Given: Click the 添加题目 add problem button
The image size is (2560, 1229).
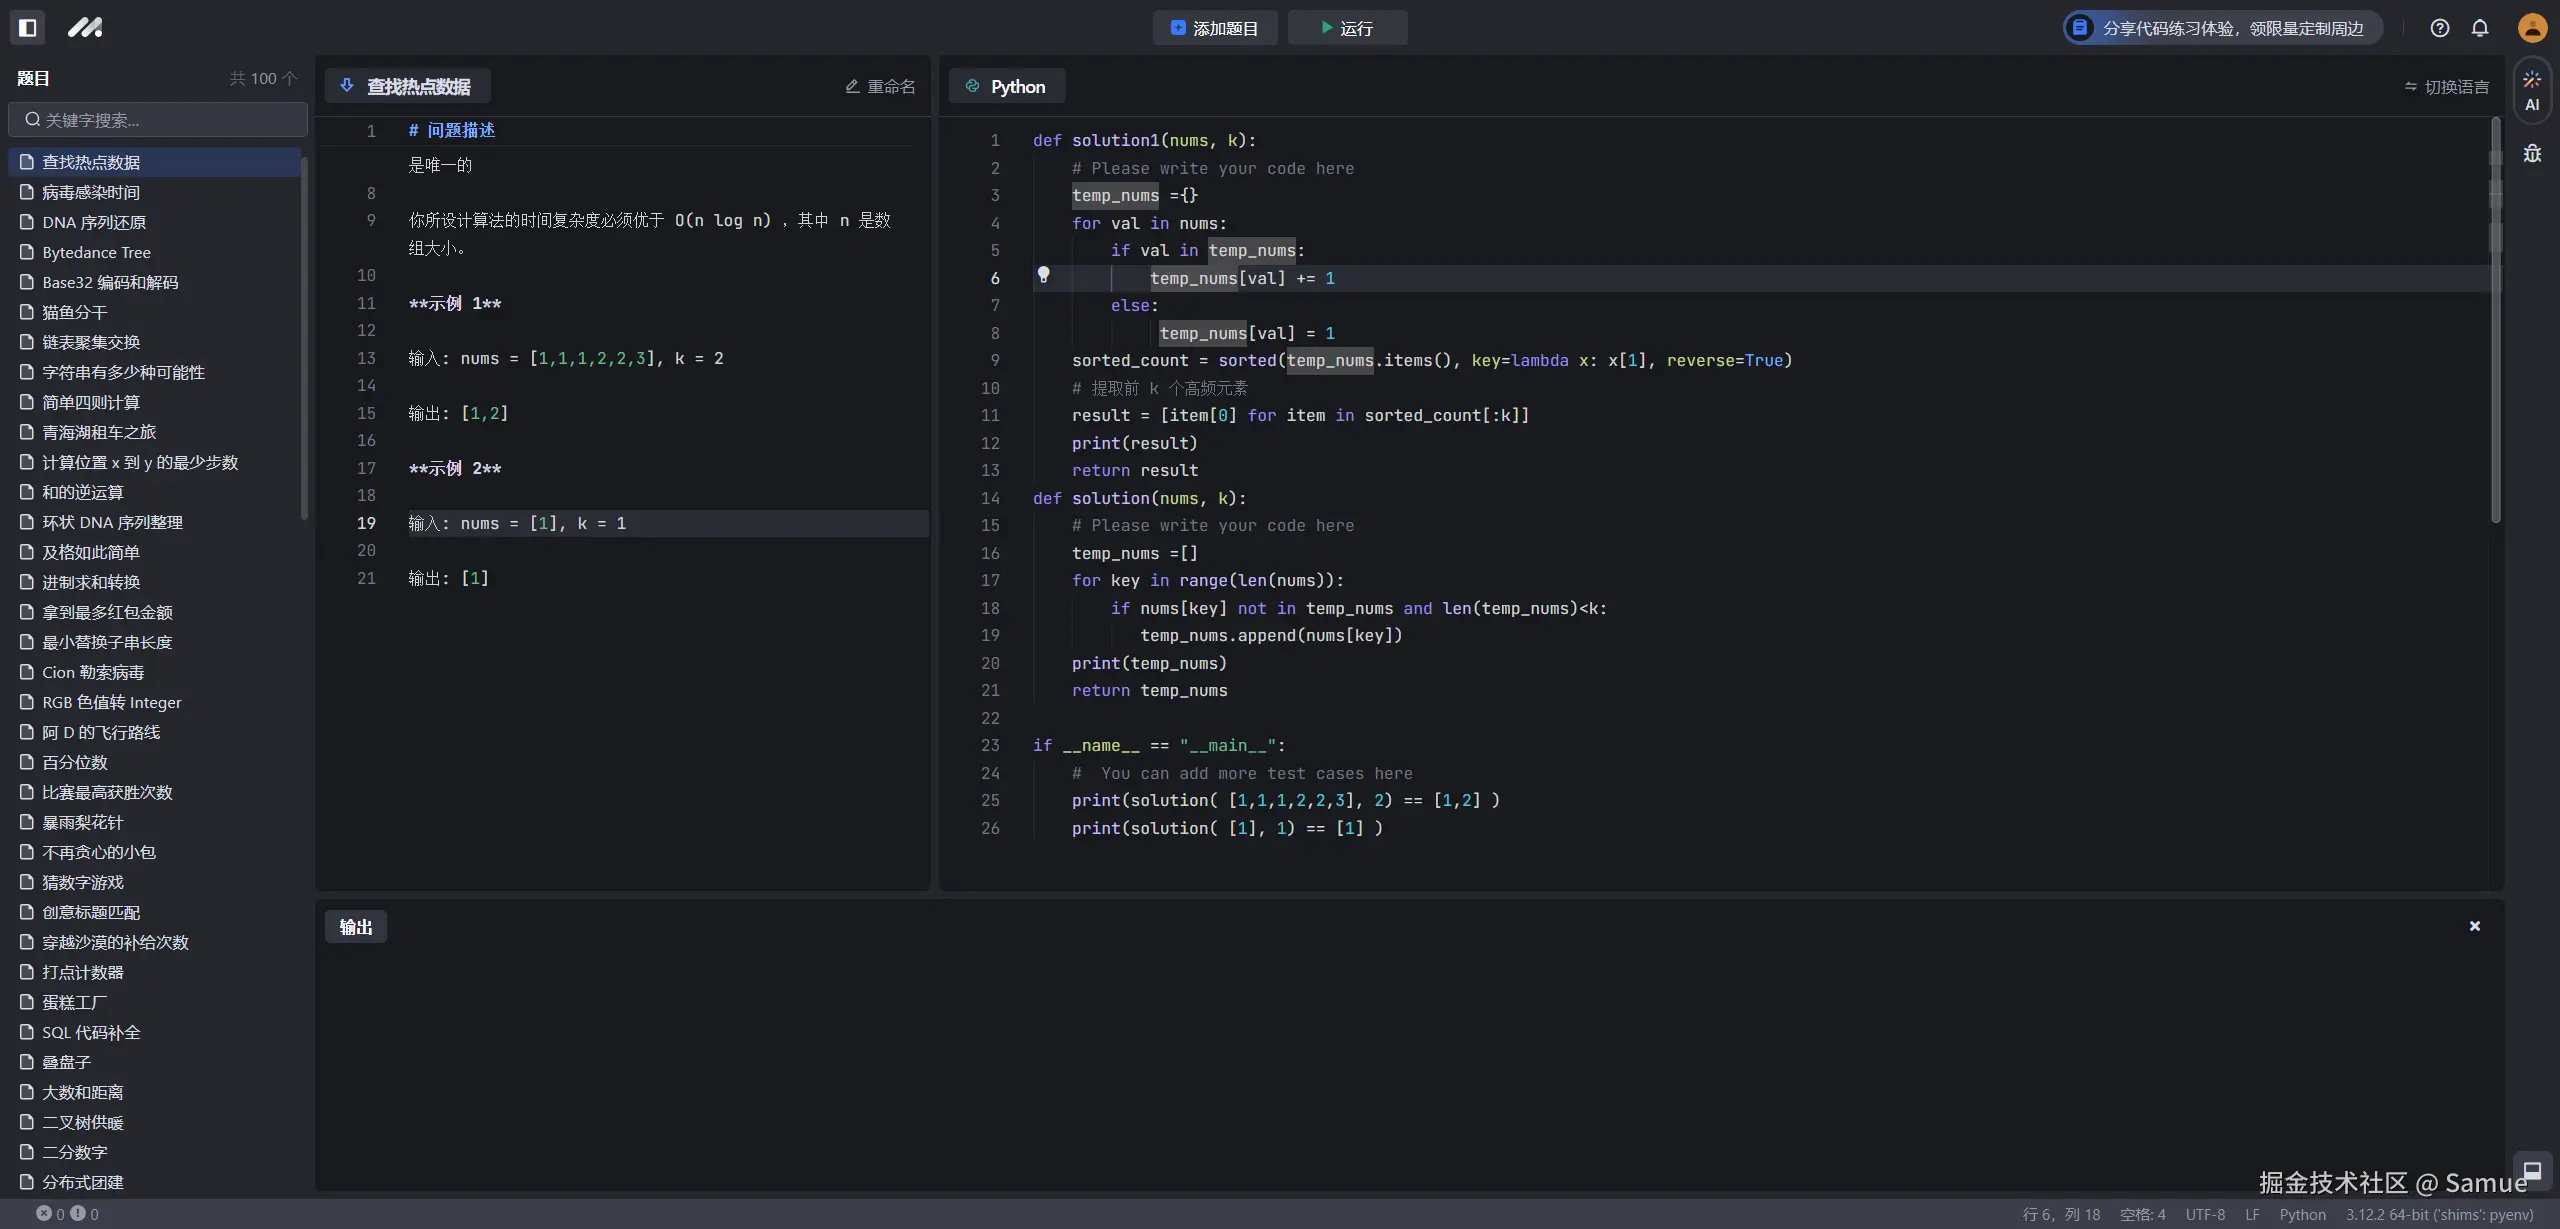Looking at the screenshot, I should click(1214, 28).
